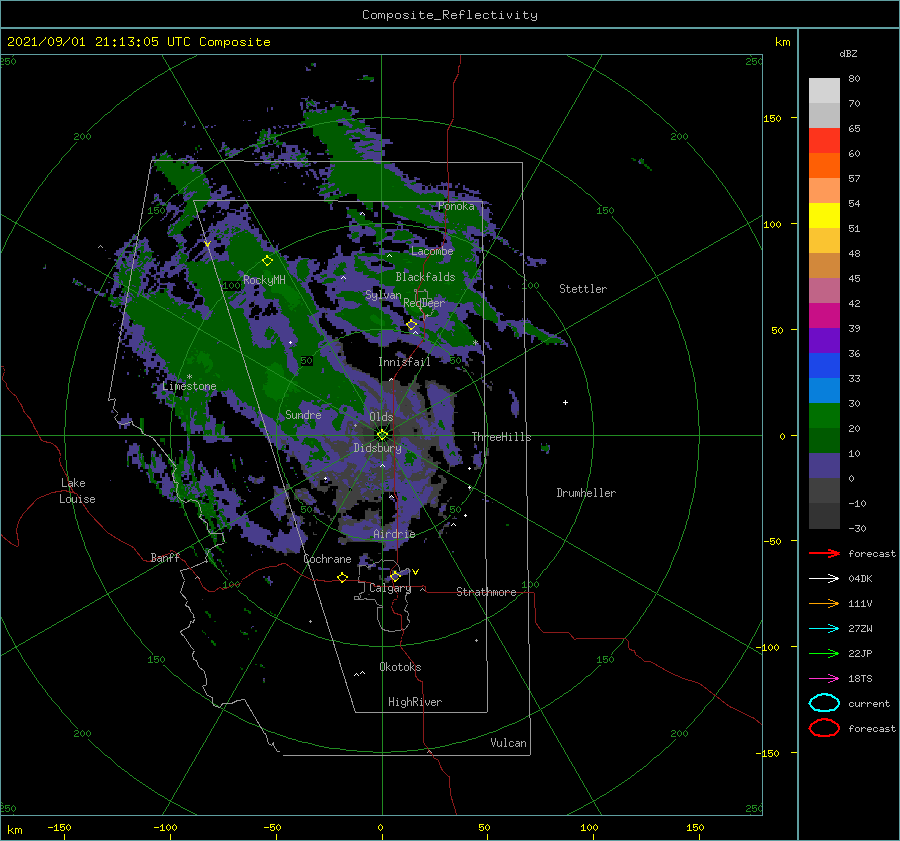
Task: Click the Drumheller map label
Action: [586, 493]
